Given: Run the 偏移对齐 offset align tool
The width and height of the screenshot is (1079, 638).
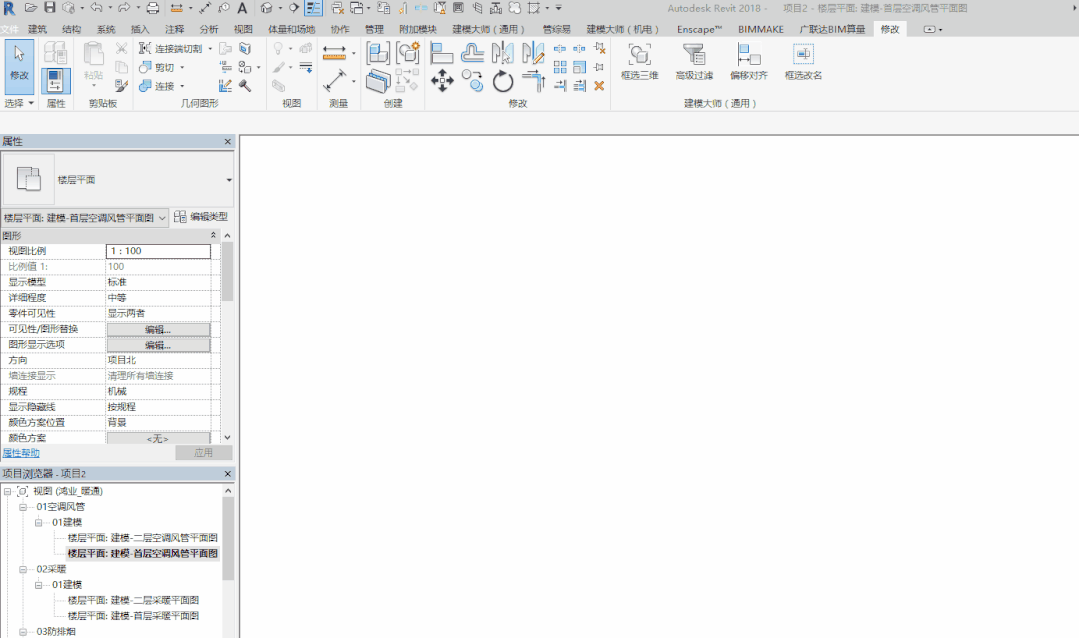Looking at the screenshot, I should (749, 62).
